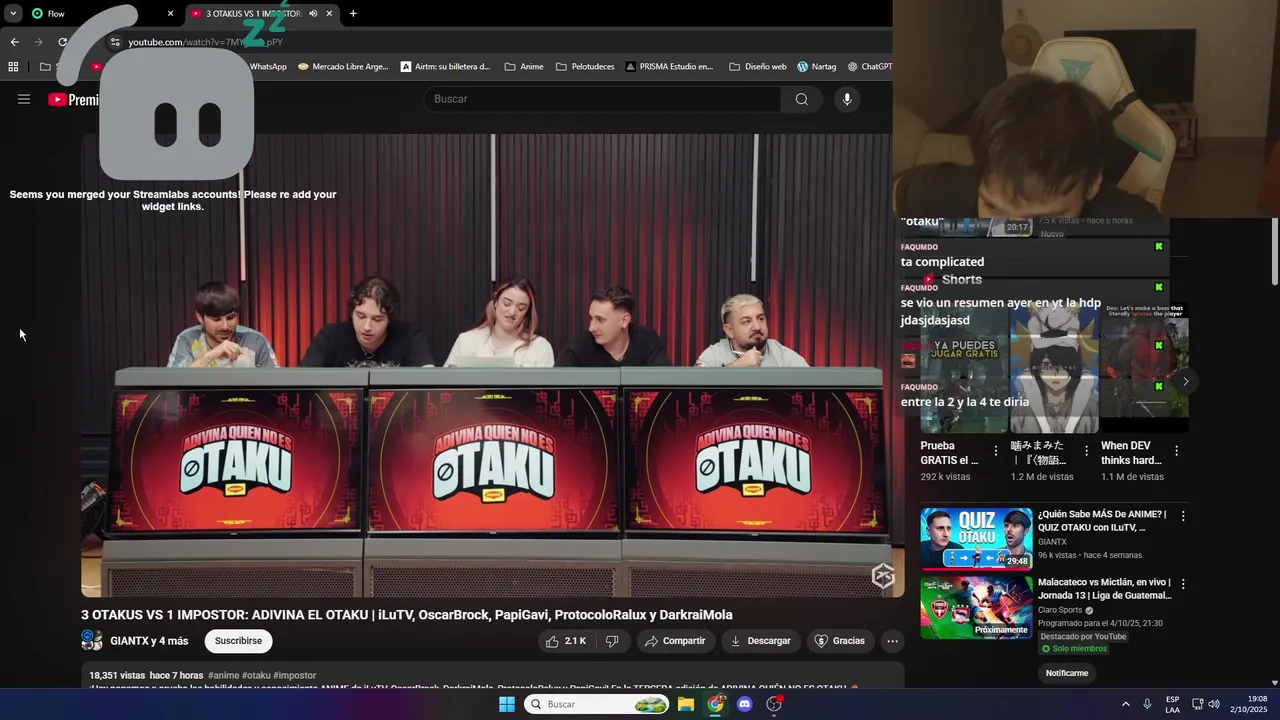Click the YouTube search magnifier button

[801, 99]
